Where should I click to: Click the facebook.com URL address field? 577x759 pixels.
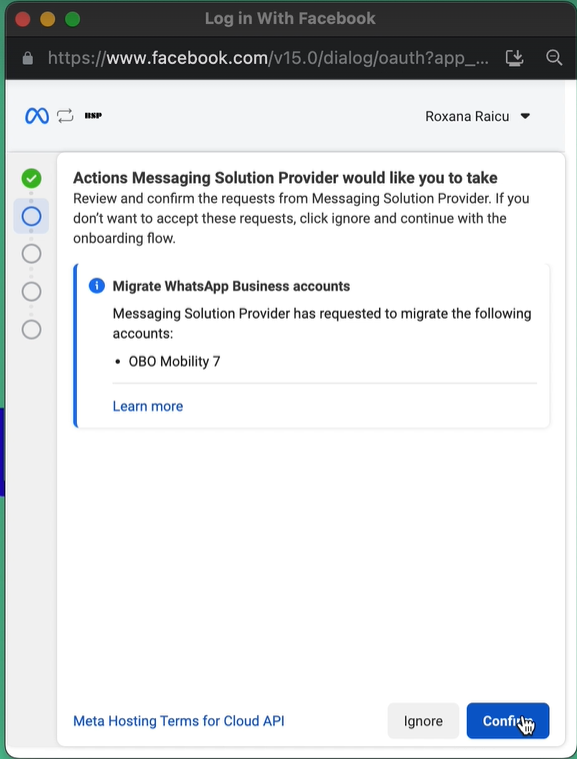(269, 58)
